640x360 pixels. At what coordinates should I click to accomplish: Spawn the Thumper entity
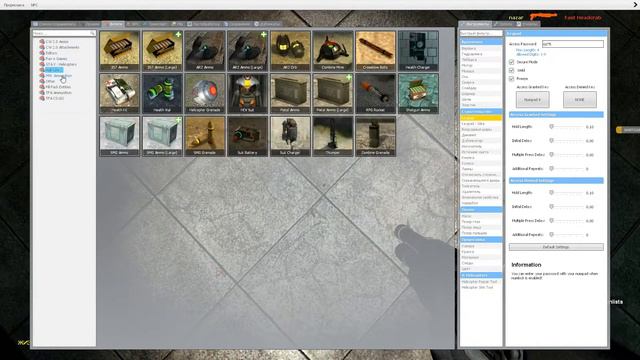(x=333, y=136)
